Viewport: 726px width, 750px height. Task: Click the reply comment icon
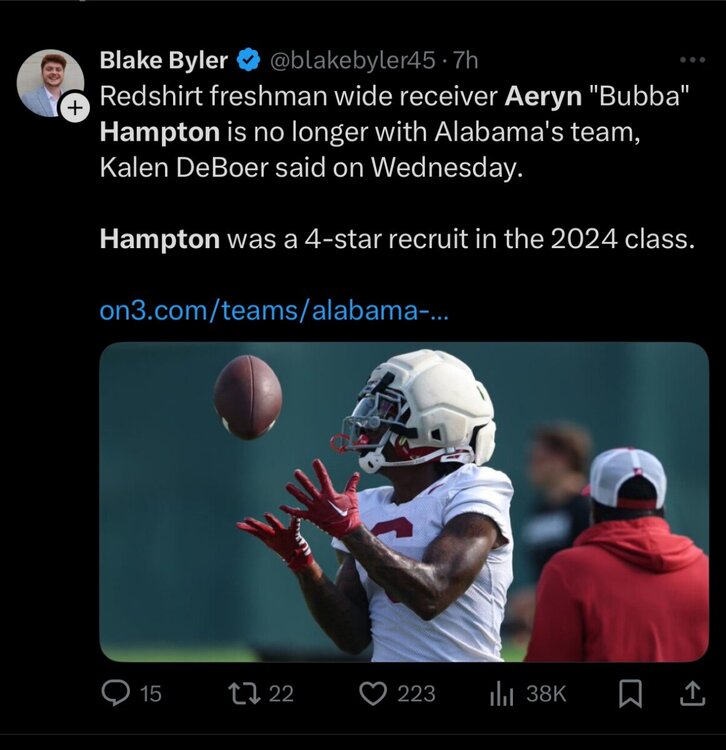117,693
